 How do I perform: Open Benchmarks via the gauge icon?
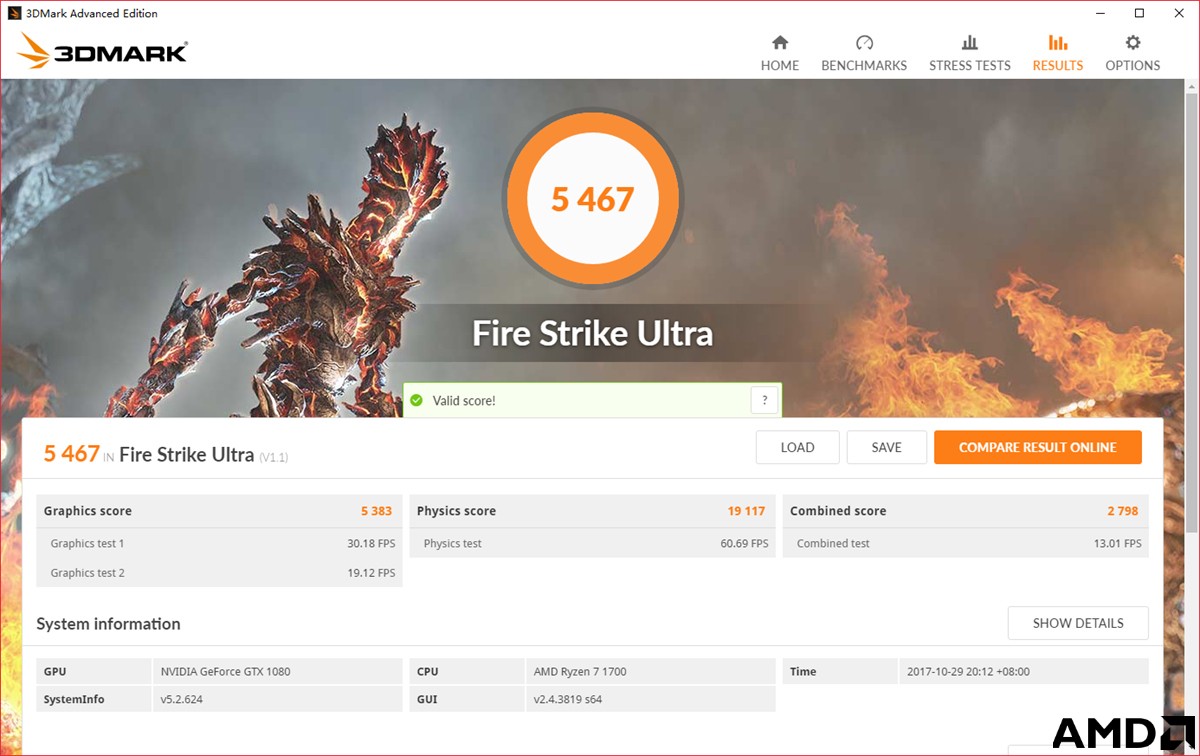(864, 43)
